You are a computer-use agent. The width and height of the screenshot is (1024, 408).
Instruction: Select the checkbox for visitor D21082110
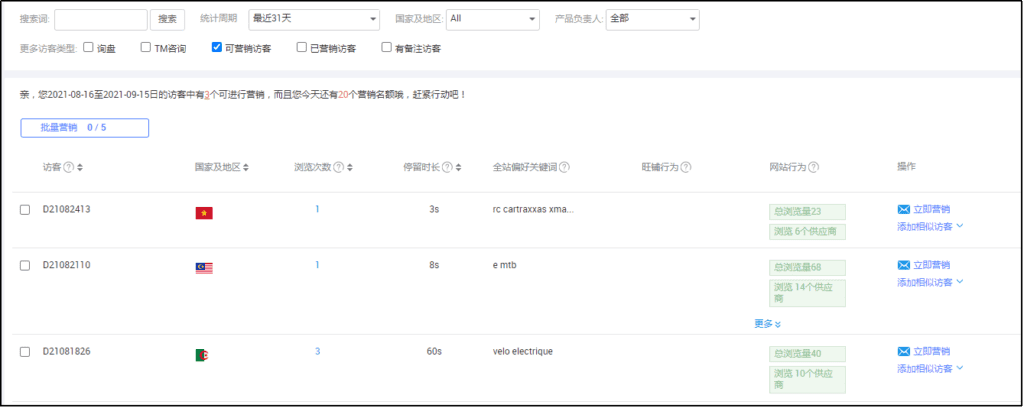click(x=25, y=266)
